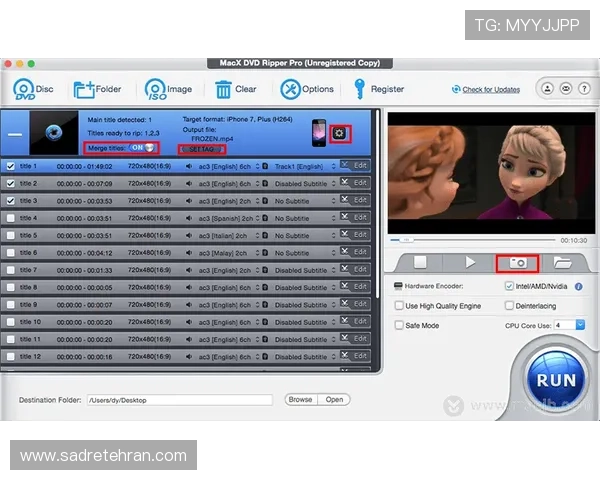This screenshot has width=600, height=480.
Task: Expand title 1 subtitle track dropdown
Action: click(x=333, y=166)
